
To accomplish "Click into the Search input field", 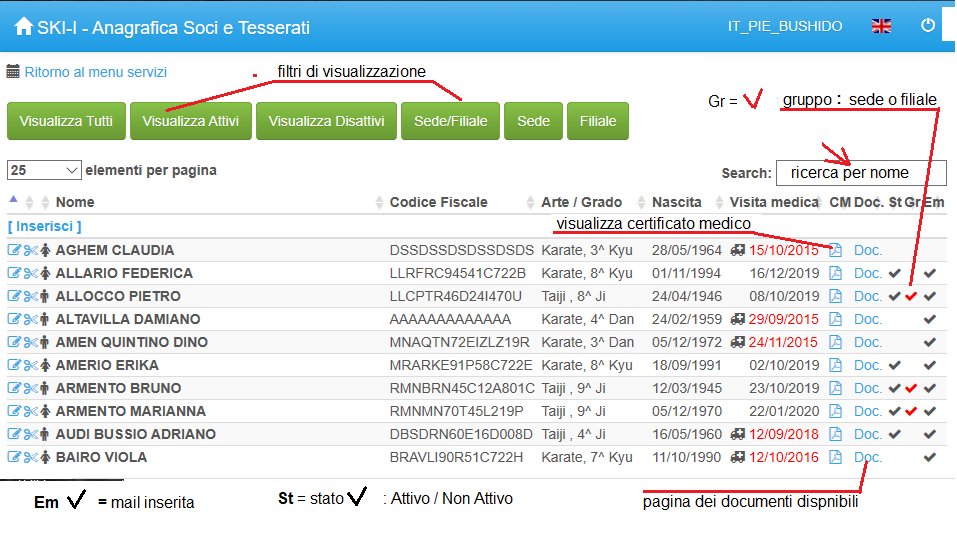I will [860, 173].
